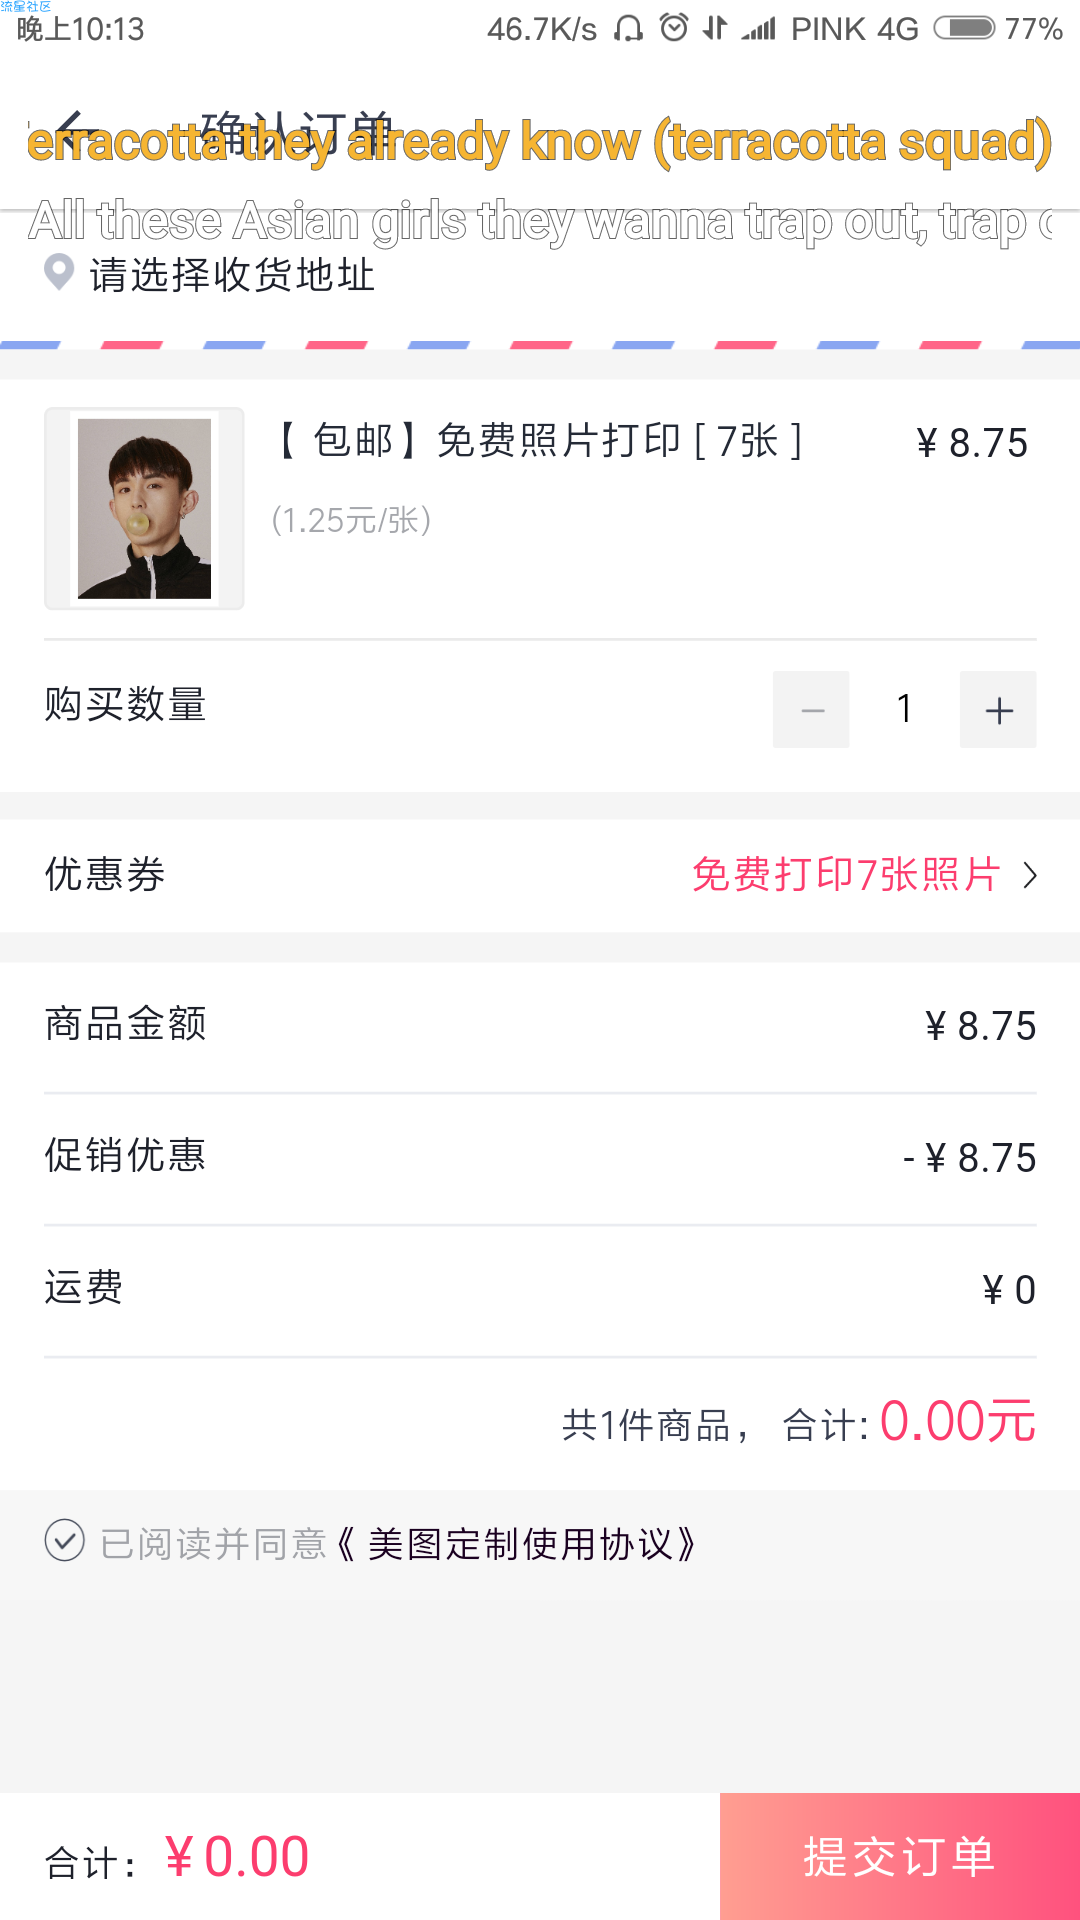Toggle the agreement checkmark circle

point(65,1540)
